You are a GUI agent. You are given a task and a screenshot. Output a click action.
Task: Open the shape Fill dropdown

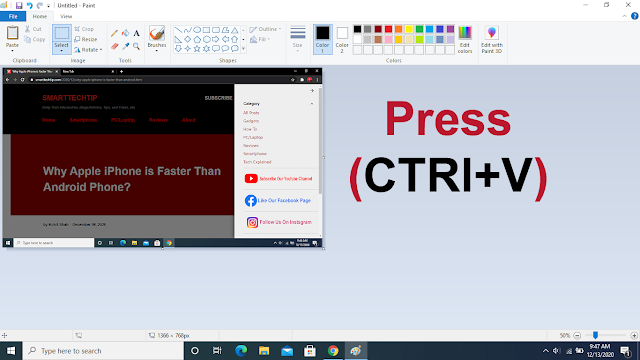[x=260, y=39]
